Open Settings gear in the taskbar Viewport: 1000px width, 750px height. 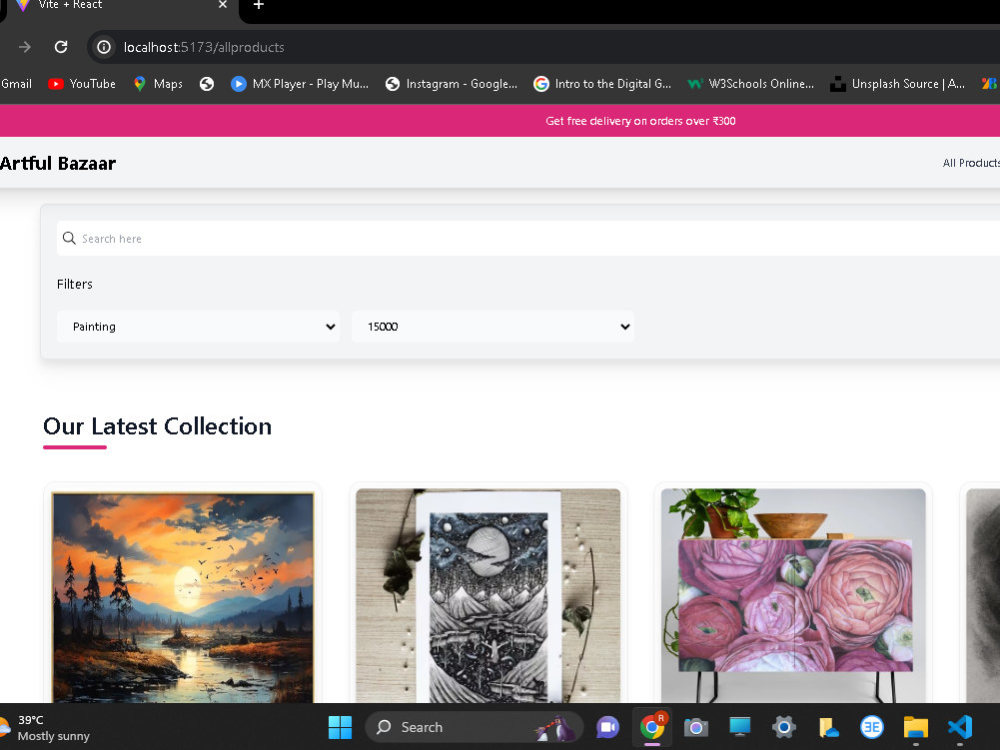tap(784, 727)
